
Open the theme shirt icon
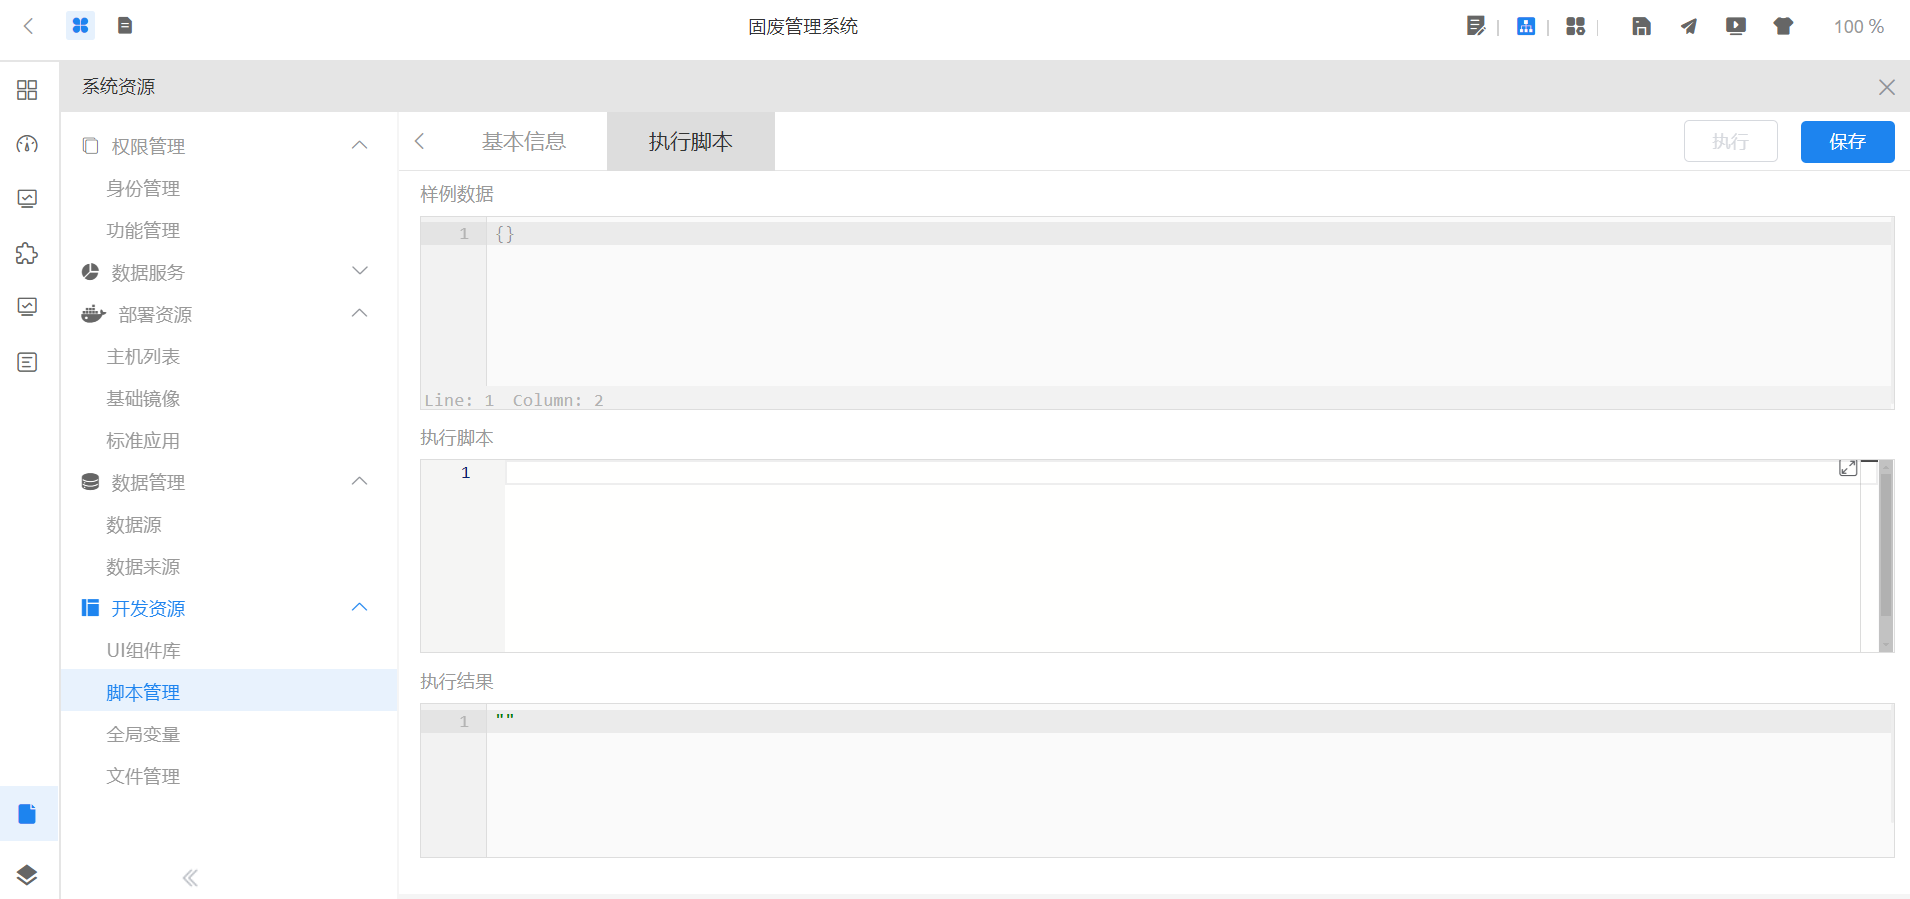pyautogui.click(x=1783, y=26)
